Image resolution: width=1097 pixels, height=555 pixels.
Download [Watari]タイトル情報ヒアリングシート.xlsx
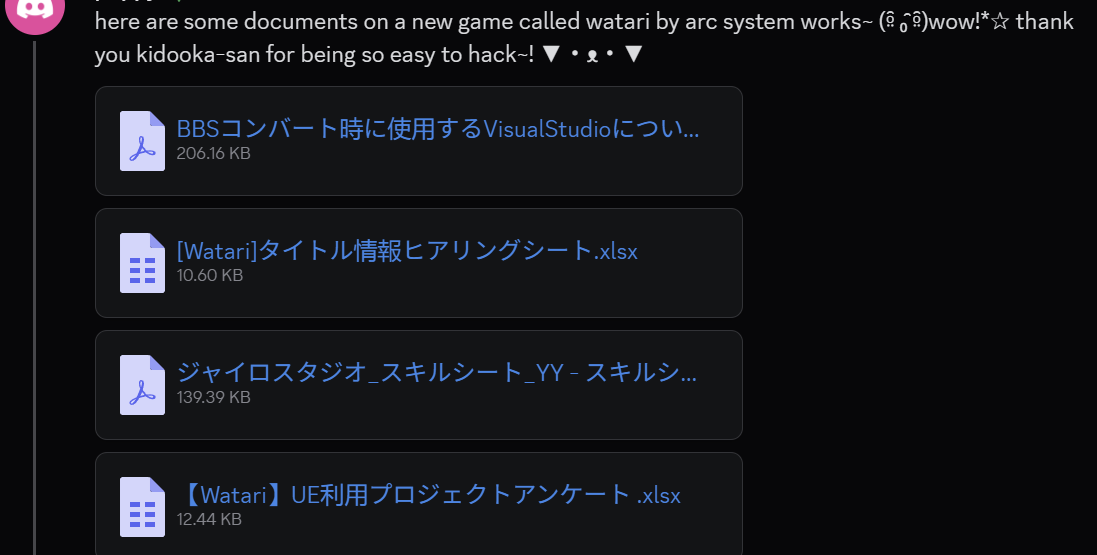[407, 251]
